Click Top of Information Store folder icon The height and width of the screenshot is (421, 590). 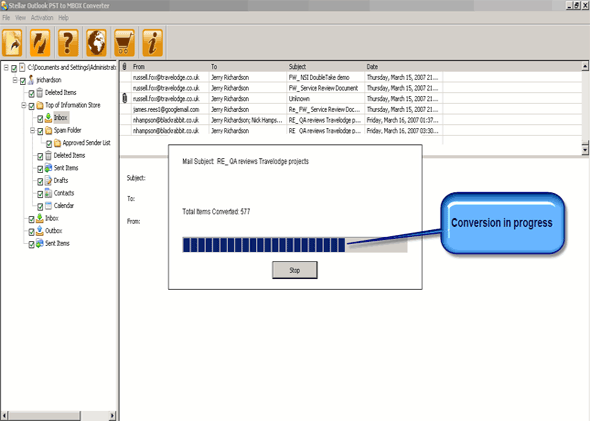point(40,105)
